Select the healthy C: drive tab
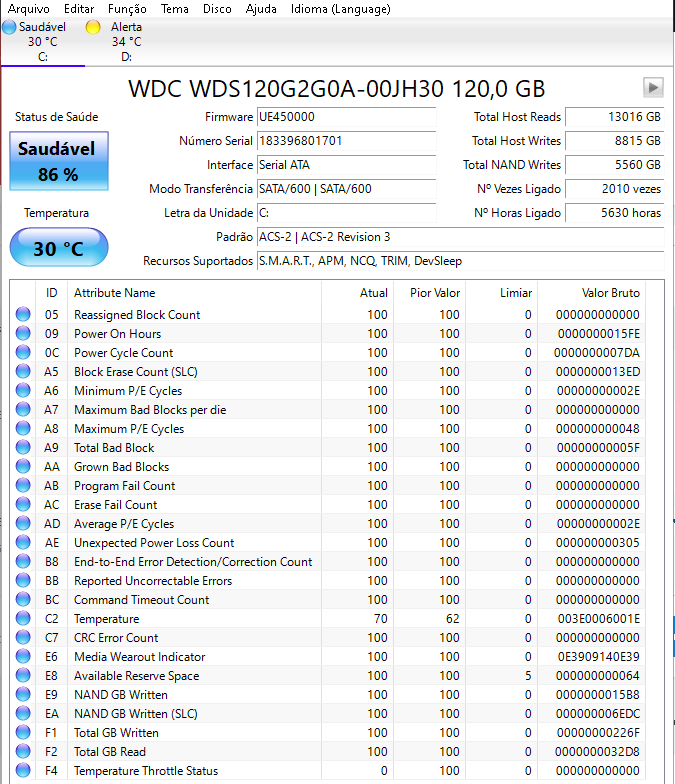The width and height of the screenshot is (675, 784). (x=42, y=42)
